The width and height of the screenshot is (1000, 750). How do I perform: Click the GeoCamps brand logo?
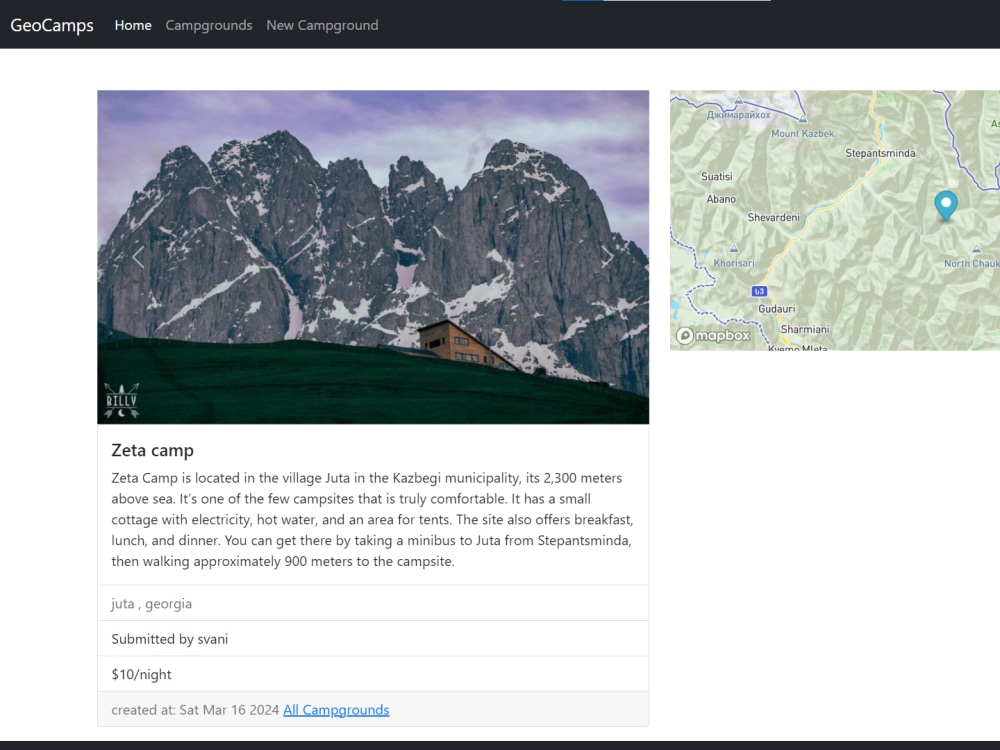[x=52, y=25]
